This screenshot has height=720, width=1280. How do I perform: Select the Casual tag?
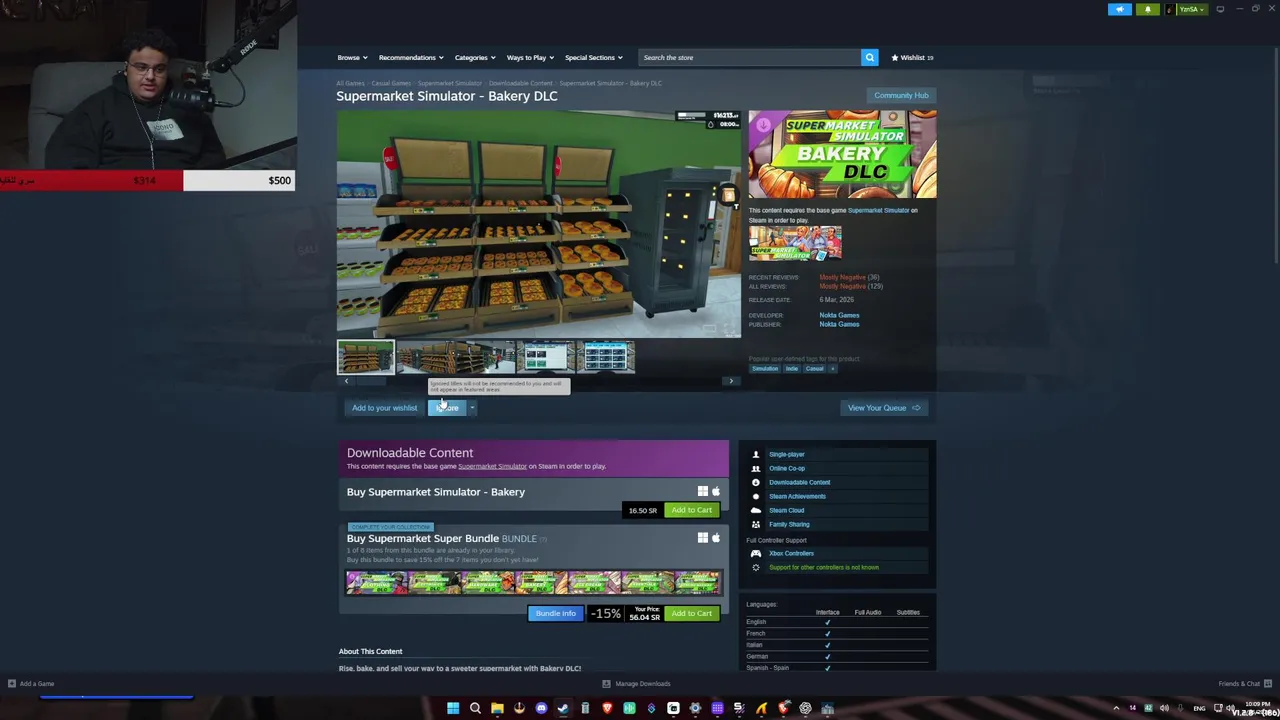[x=814, y=368]
